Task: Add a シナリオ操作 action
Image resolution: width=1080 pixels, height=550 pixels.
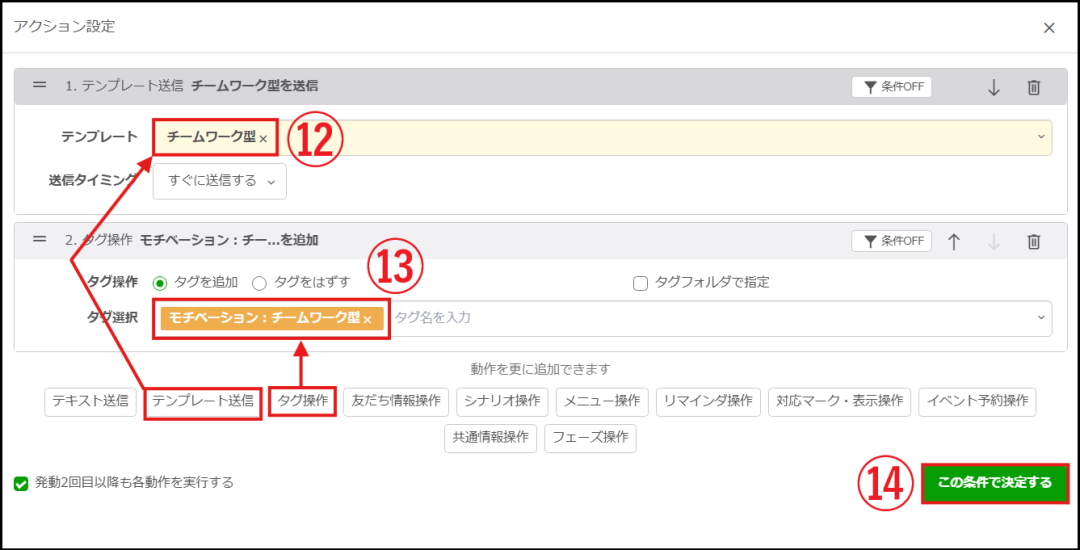Action: point(502,401)
